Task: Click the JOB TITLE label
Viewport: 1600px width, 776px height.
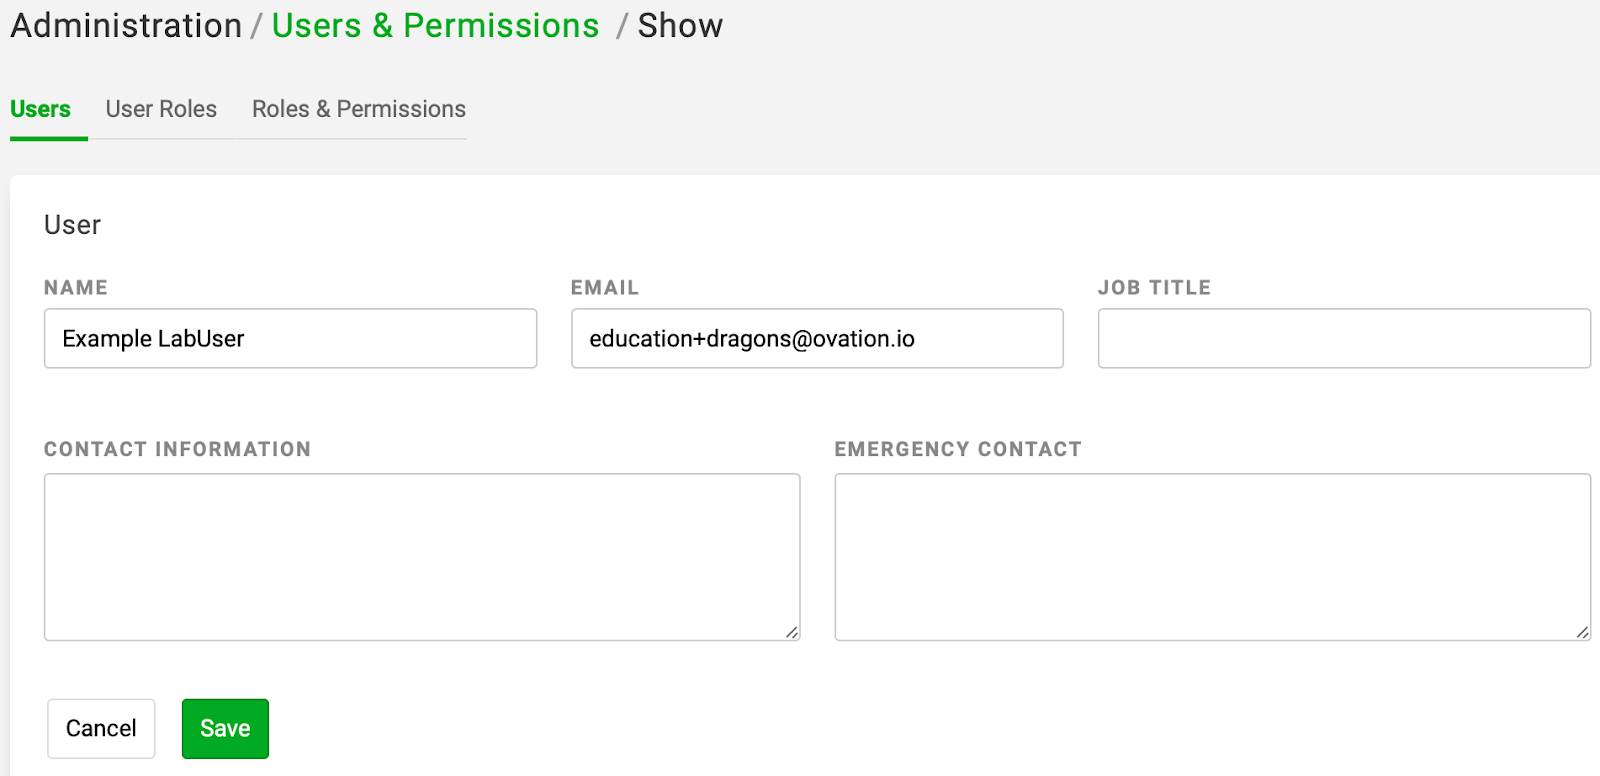Action: (x=1154, y=288)
